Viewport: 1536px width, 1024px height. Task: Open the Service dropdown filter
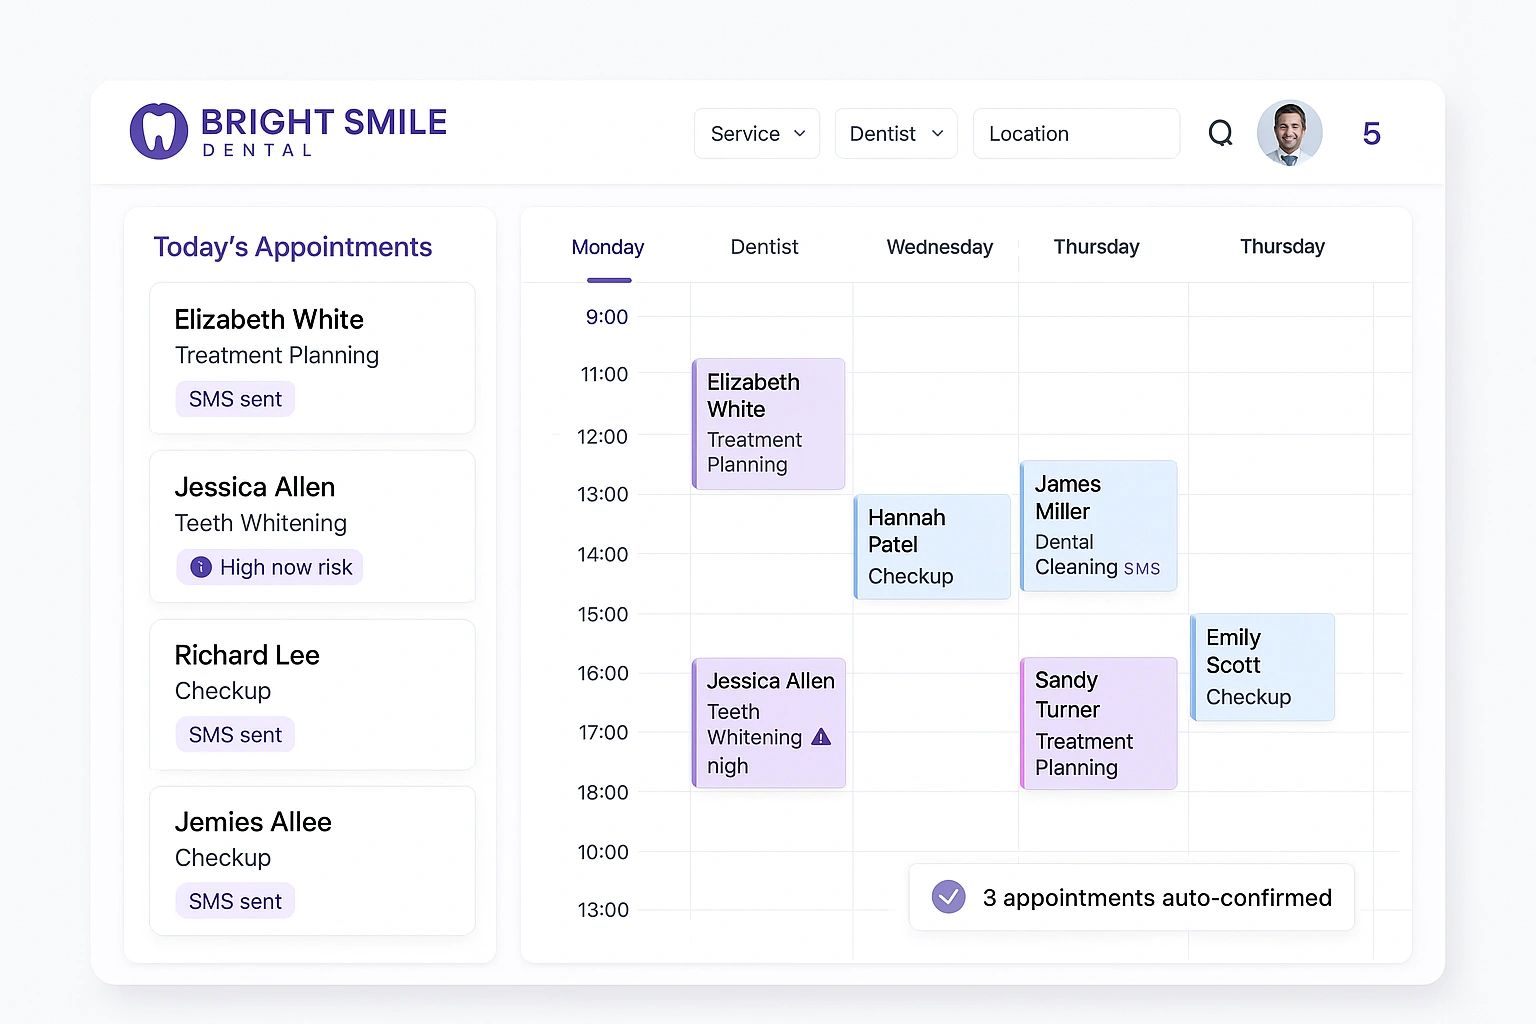click(757, 134)
